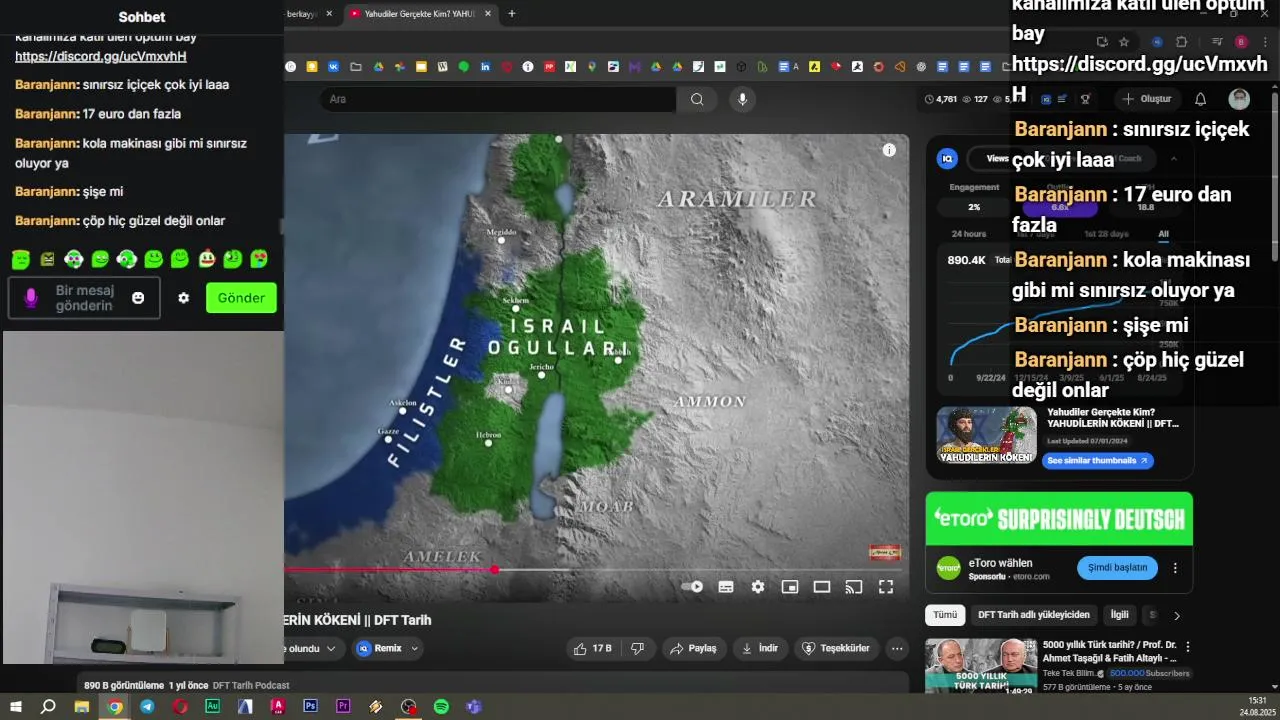Open Photoshop from the taskbar
This screenshot has height=720, width=1280.
[x=310, y=706]
